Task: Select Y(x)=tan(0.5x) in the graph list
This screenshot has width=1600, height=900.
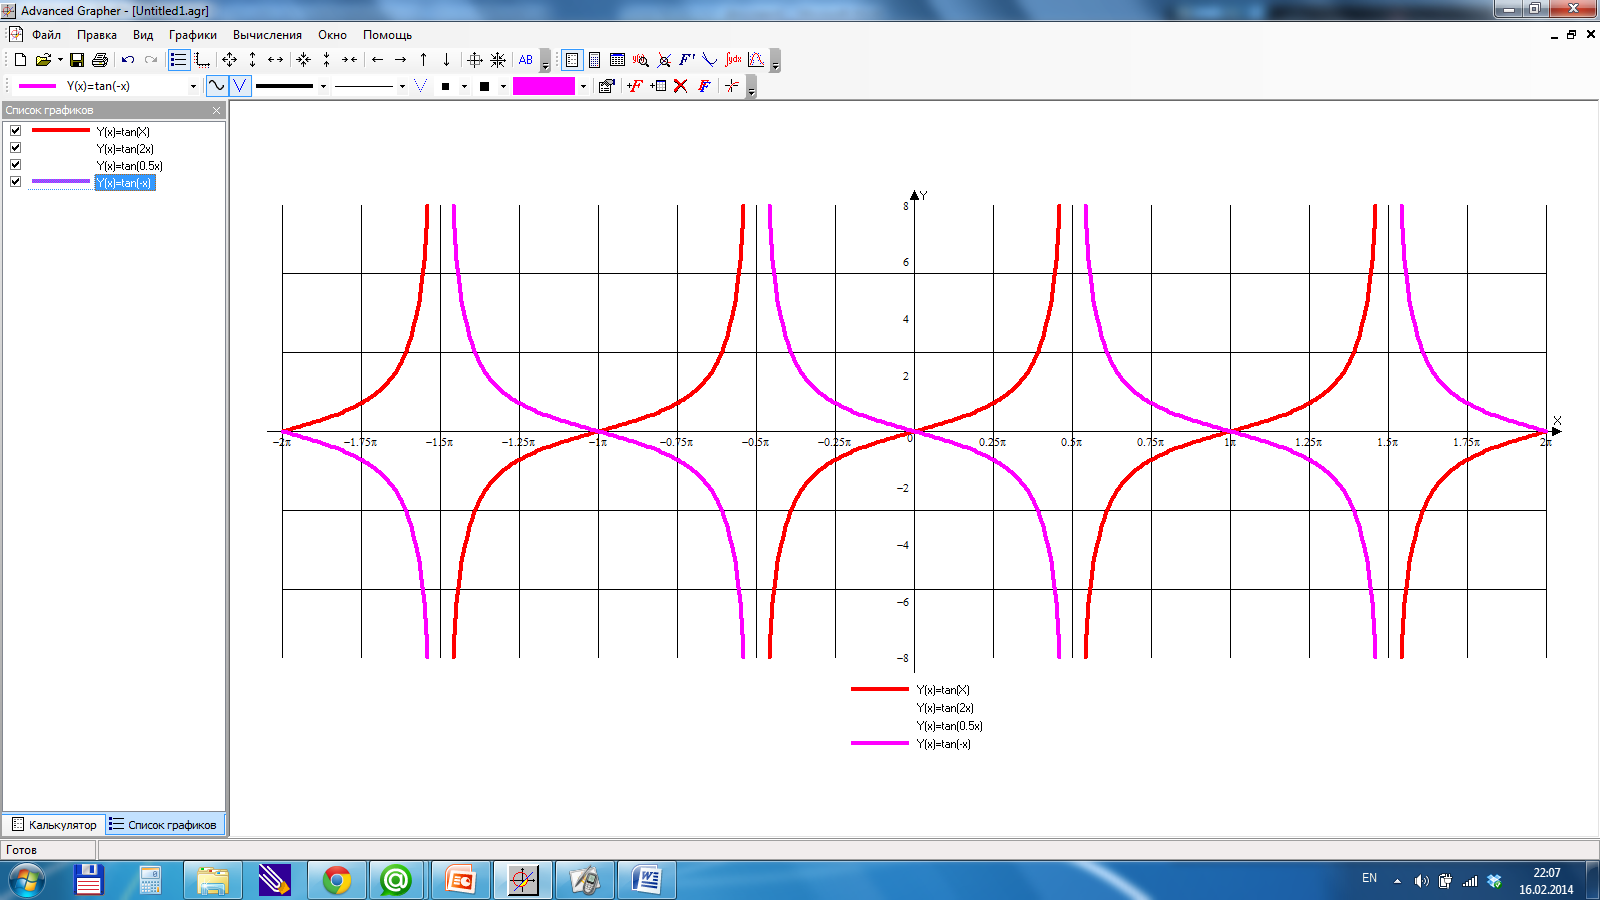Action: (129, 166)
